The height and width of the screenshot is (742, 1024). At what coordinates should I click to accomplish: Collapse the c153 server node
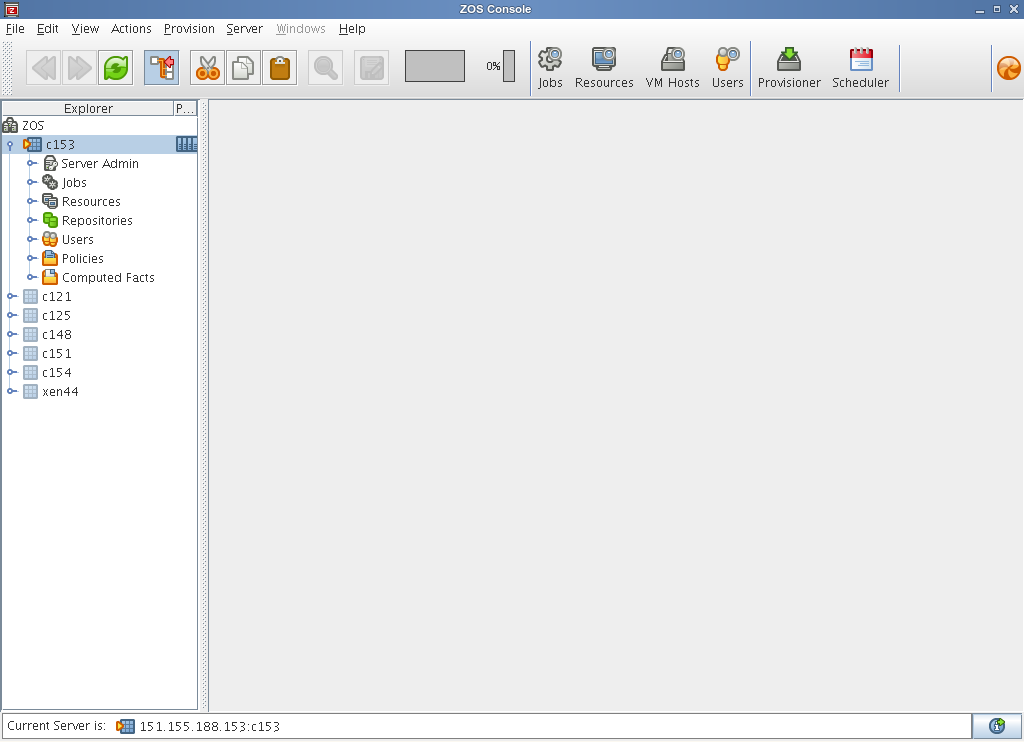(10, 145)
